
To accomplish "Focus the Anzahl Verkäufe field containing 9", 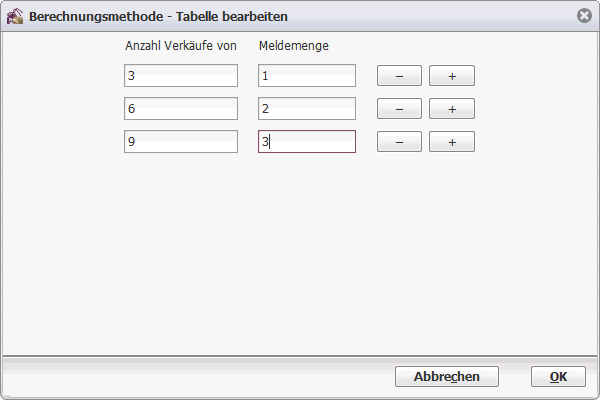I will [x=181, y=142].
